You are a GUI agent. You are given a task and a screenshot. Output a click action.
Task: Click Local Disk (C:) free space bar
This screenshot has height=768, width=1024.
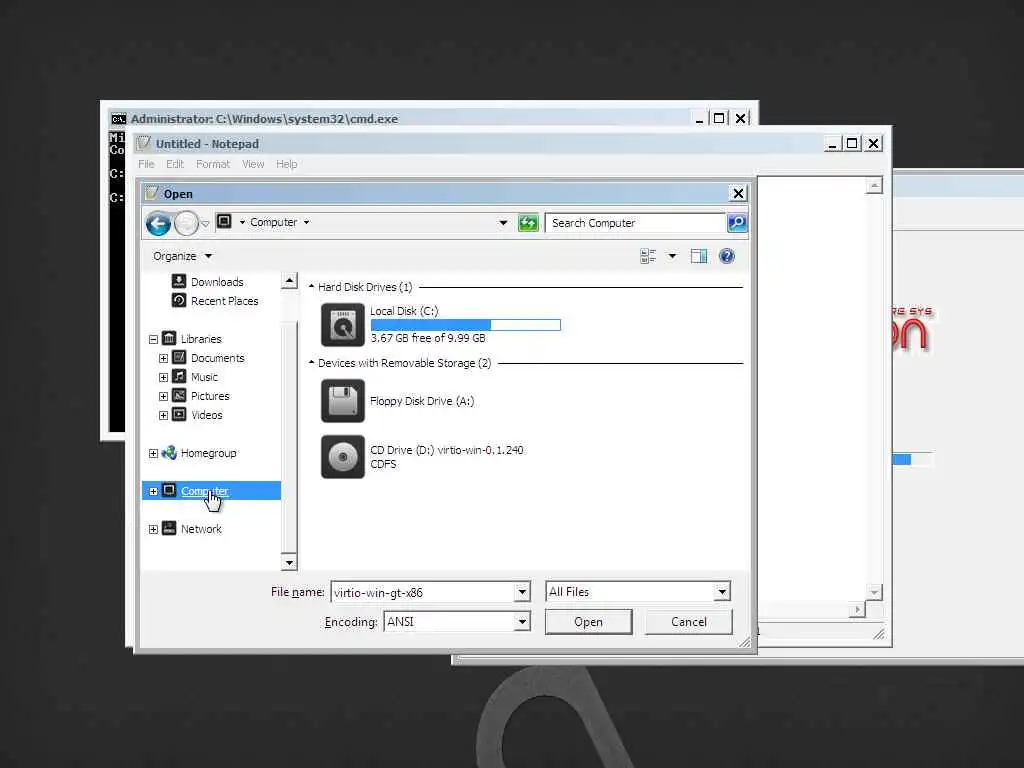(x=466, y=325)
